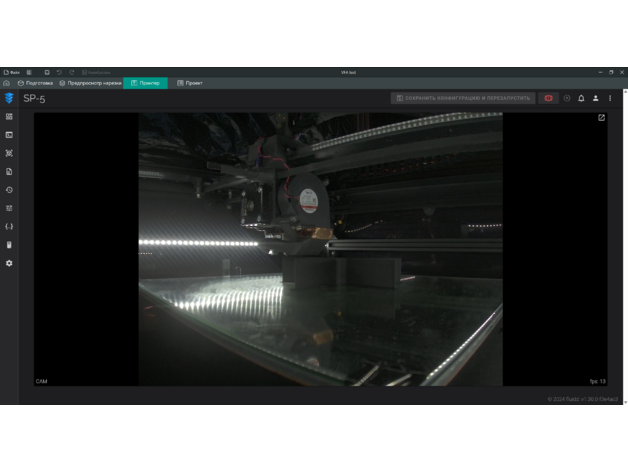Click the home icon in tab bar
Viewport: 628px width, 472px height.
(x=7, y=83)
